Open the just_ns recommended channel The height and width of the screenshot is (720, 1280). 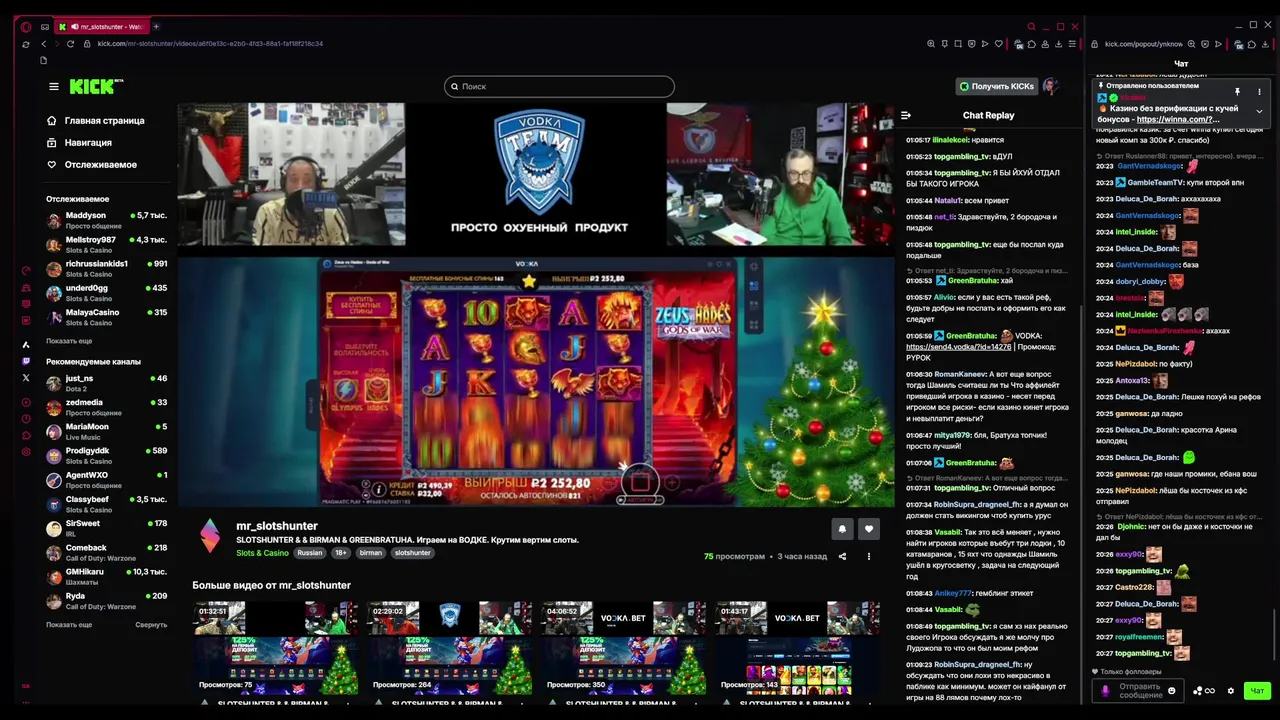106,383
